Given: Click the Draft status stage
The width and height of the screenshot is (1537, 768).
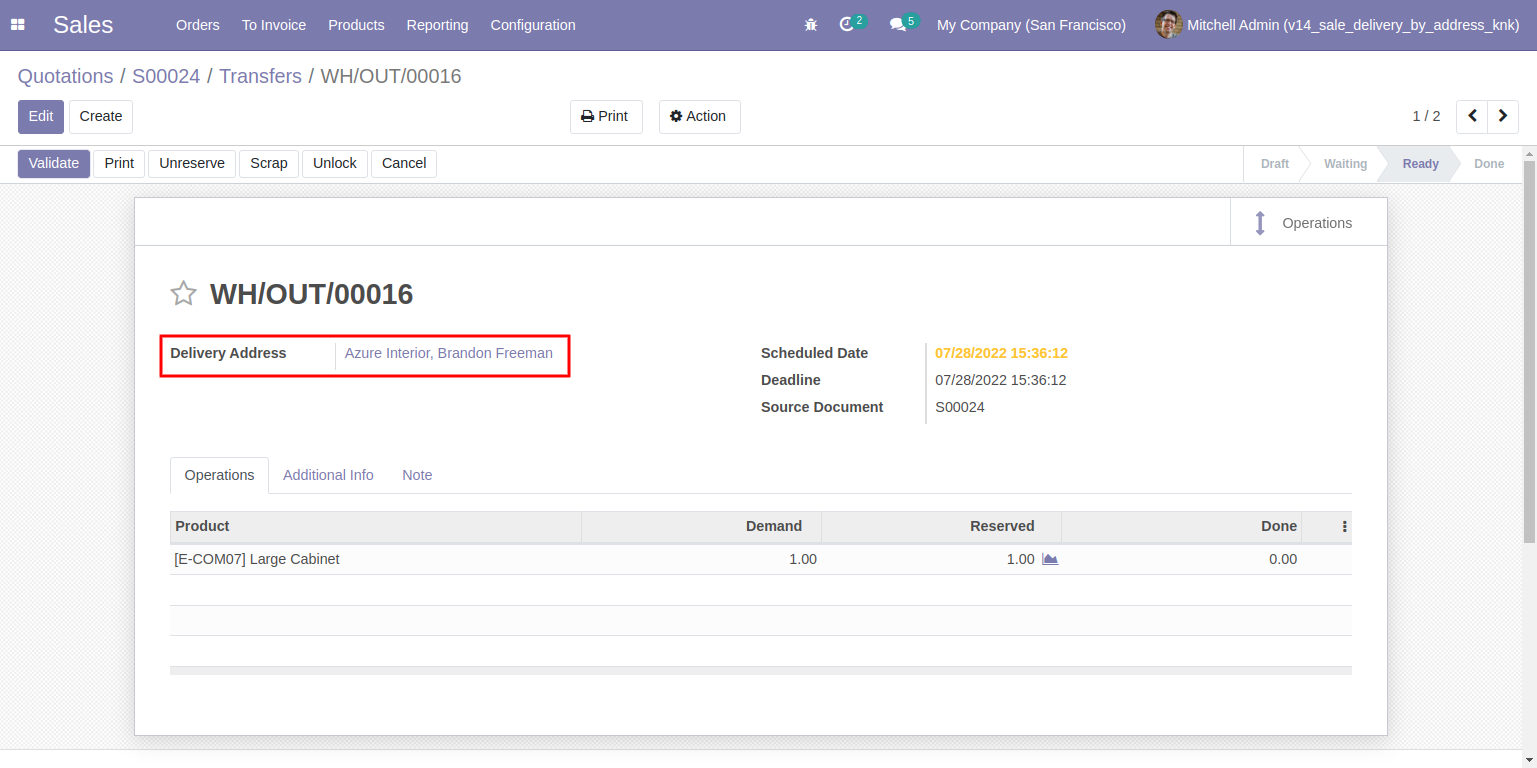Looking at the screenshot, I should (1274, 164).
